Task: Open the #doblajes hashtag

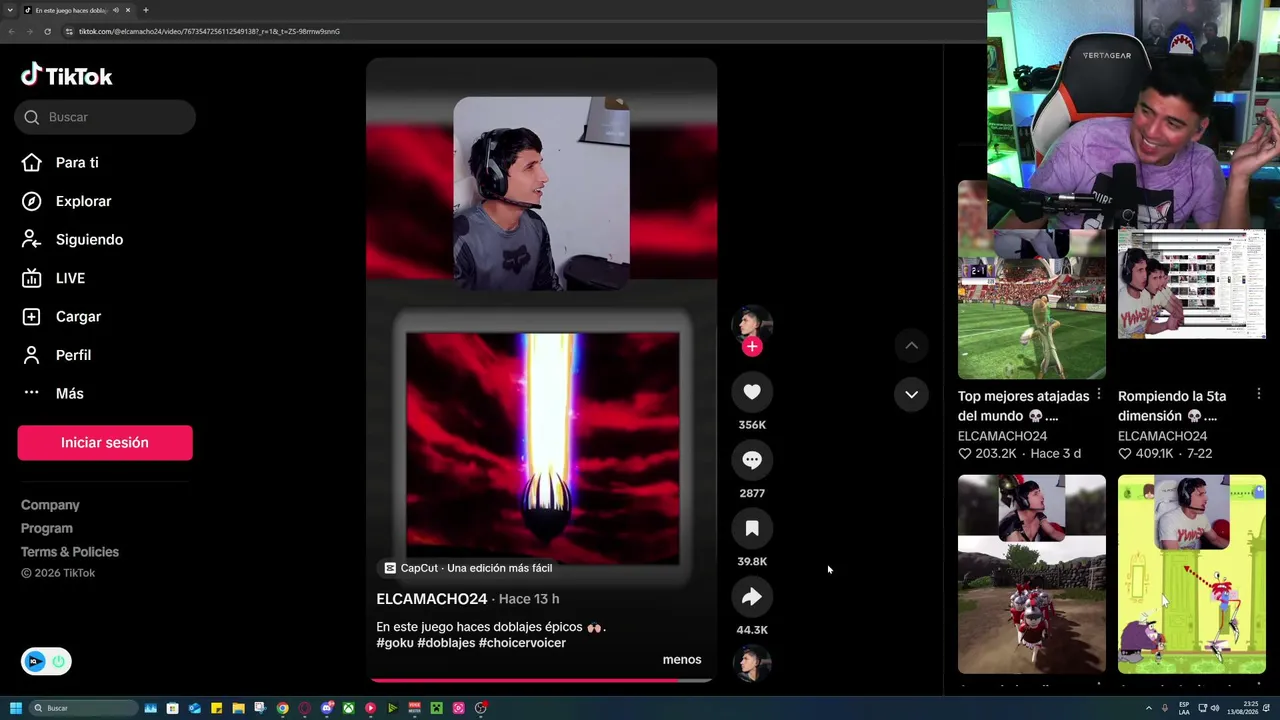Action: pyautogui.click(x=446, y=643)
